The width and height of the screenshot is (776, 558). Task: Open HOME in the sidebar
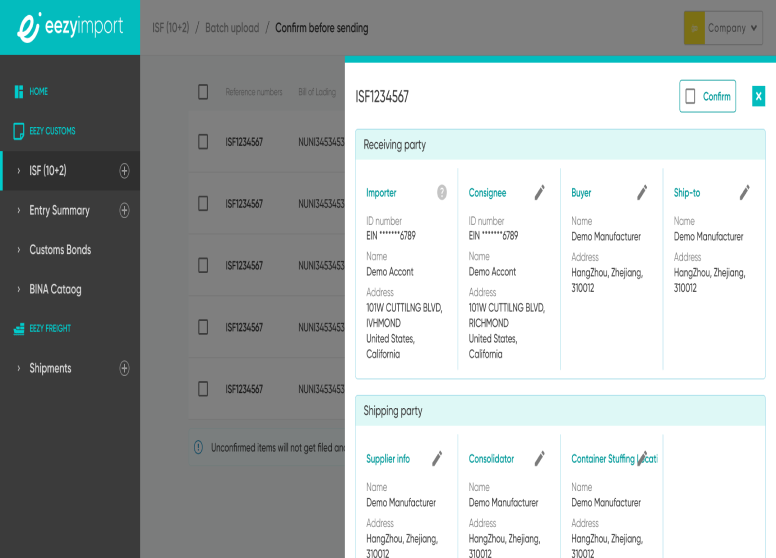(x=39, y=92)
